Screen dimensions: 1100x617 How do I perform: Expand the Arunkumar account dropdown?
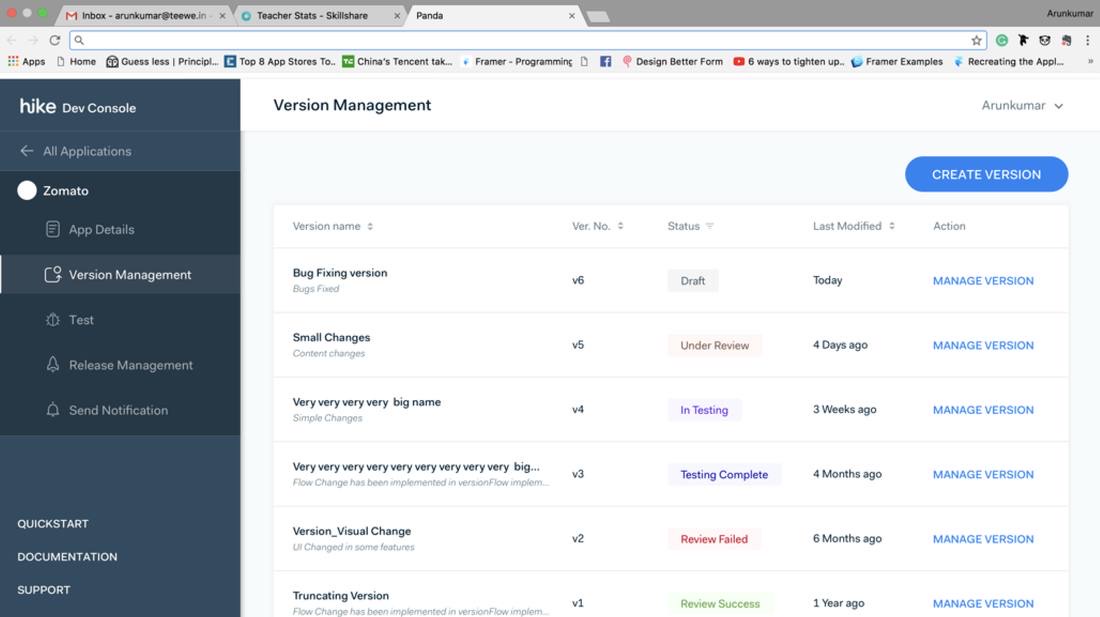tap(1022, 105)
